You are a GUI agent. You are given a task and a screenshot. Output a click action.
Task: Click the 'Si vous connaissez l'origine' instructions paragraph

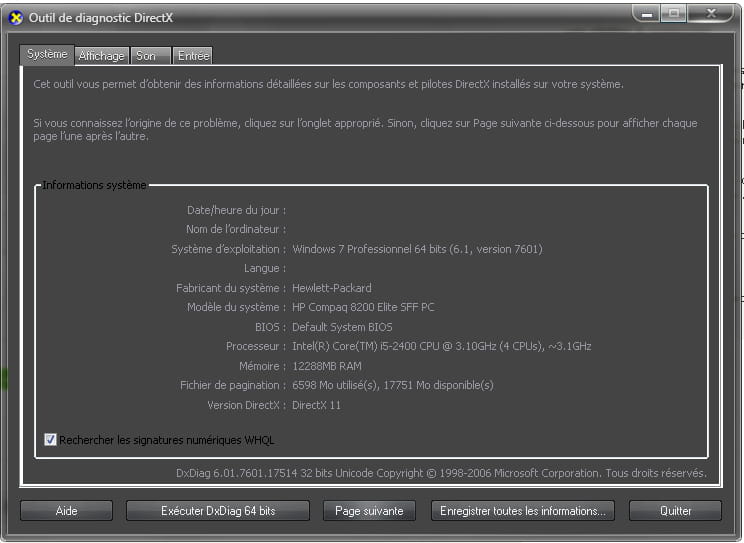pyautogui.click(x=365, y=130)
